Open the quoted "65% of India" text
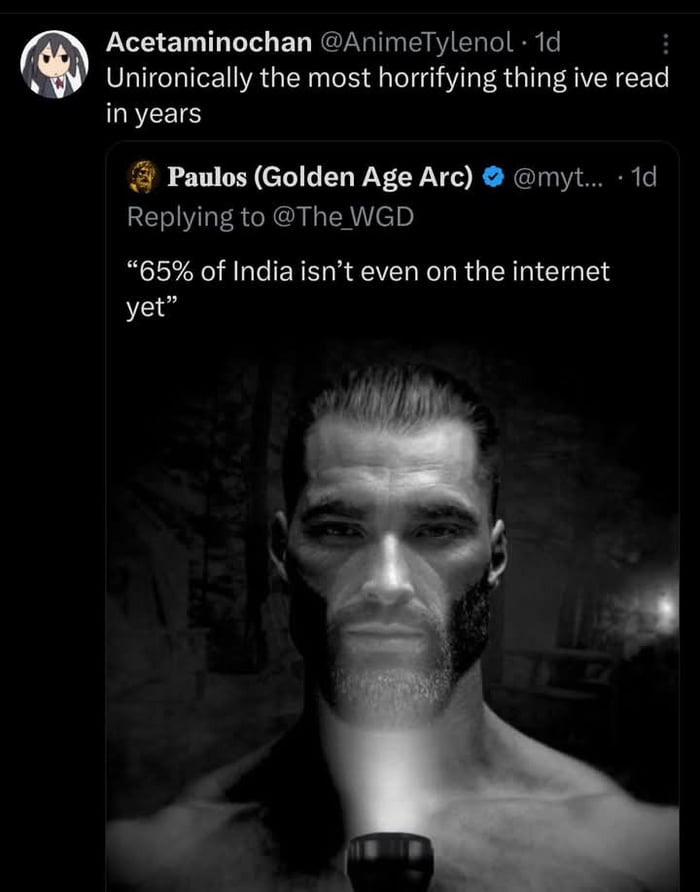Viewport: 700px width, 892px height. (x=368, y=271)
